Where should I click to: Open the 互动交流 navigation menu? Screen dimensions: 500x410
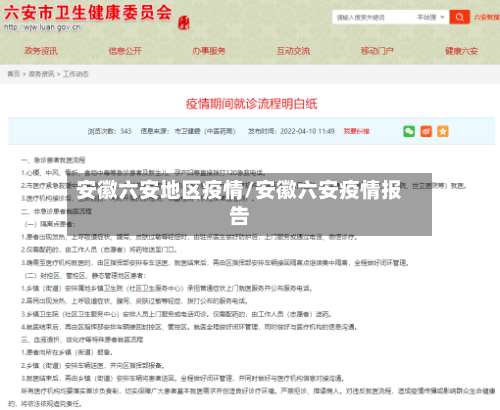coord(293,51)
